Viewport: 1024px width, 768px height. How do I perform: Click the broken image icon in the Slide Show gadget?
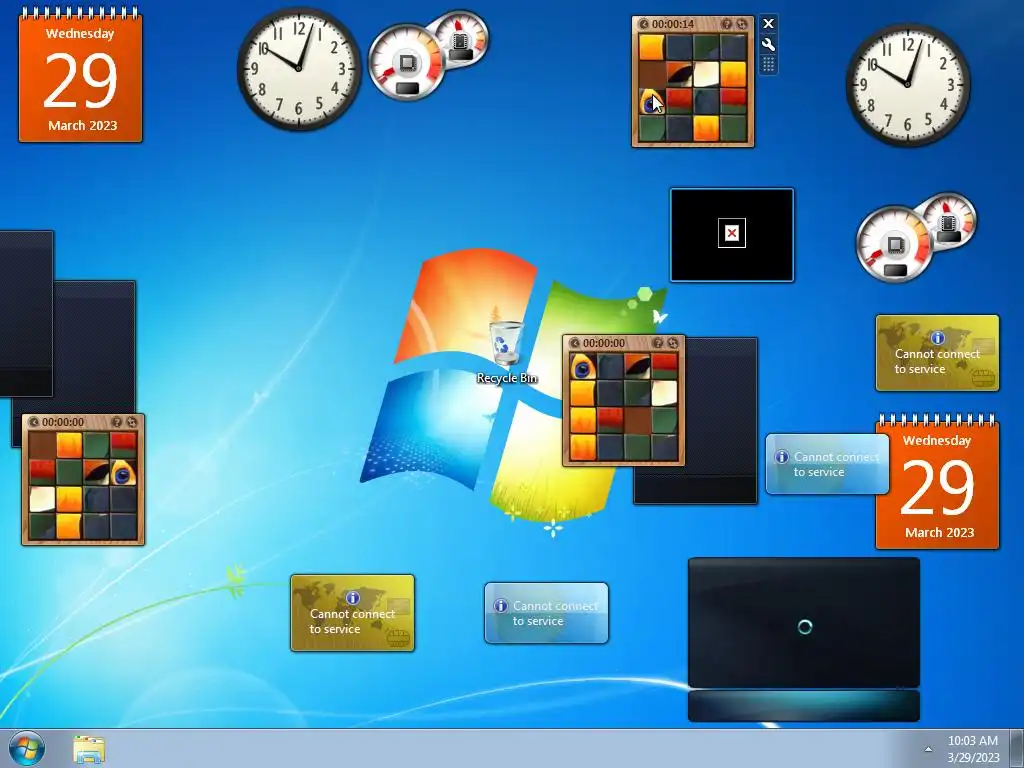(x=732, y=233)
